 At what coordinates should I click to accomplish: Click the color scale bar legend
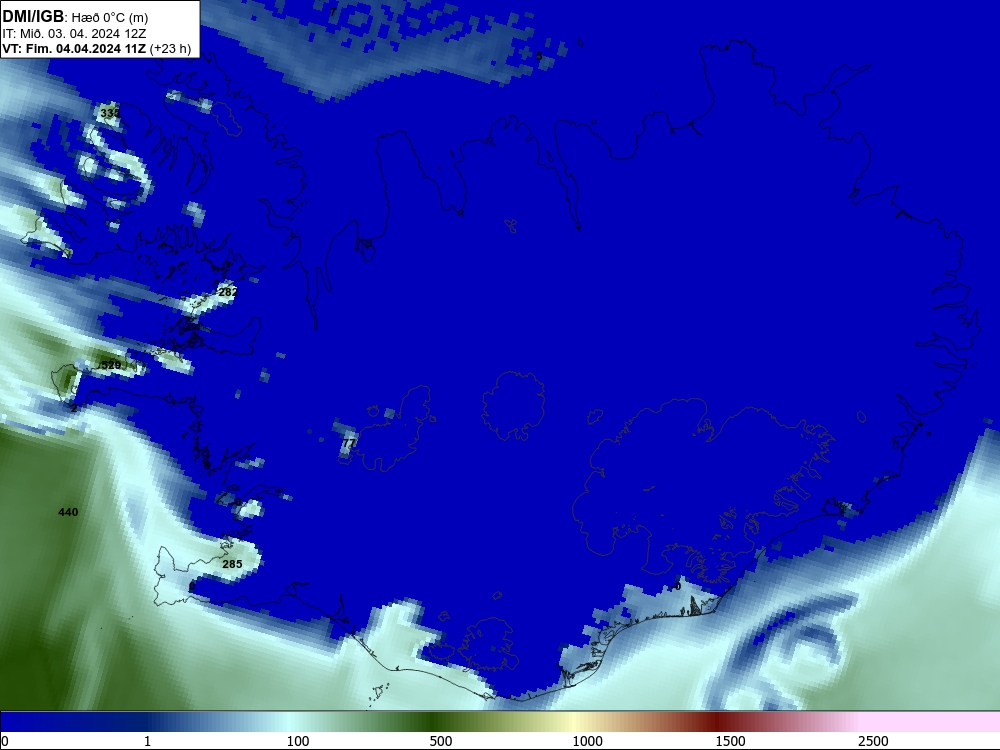(x=500, y=722)
